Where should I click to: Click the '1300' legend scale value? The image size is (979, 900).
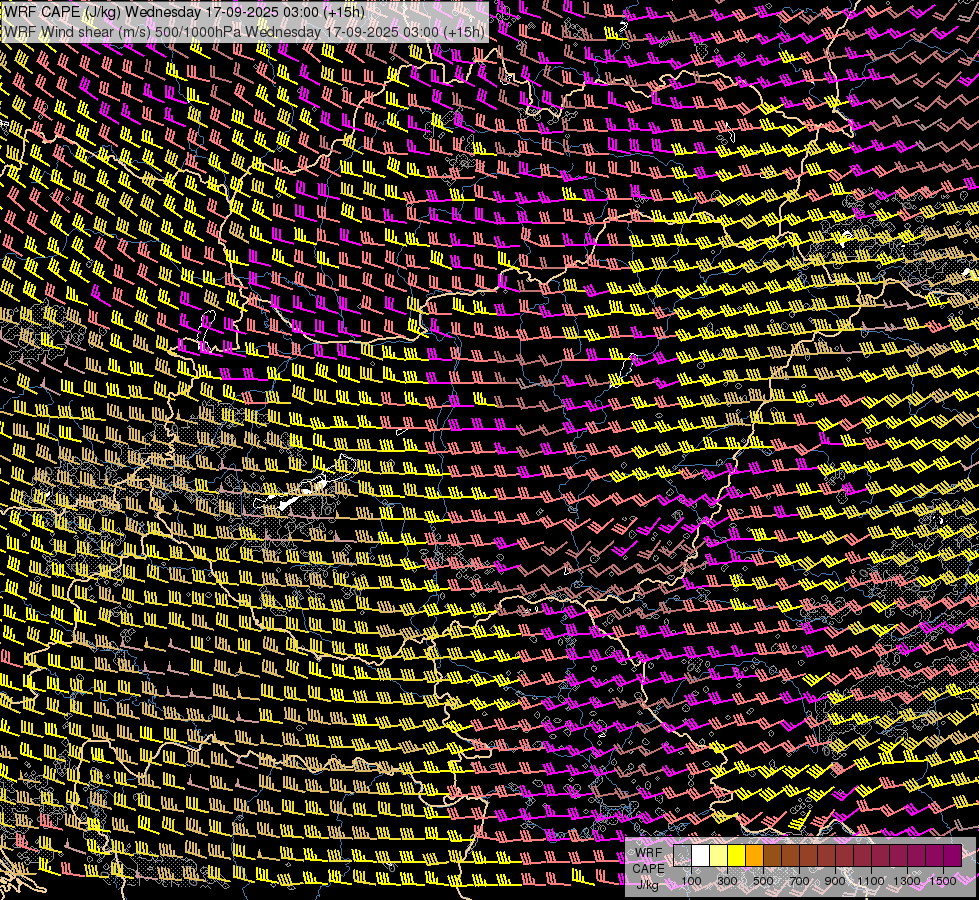[907, 881]
